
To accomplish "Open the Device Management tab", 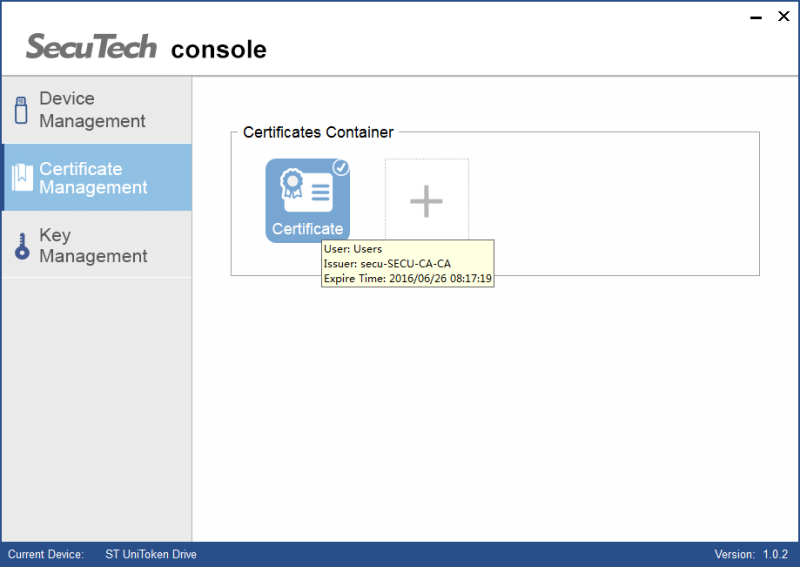I will (x=97, y=110).
